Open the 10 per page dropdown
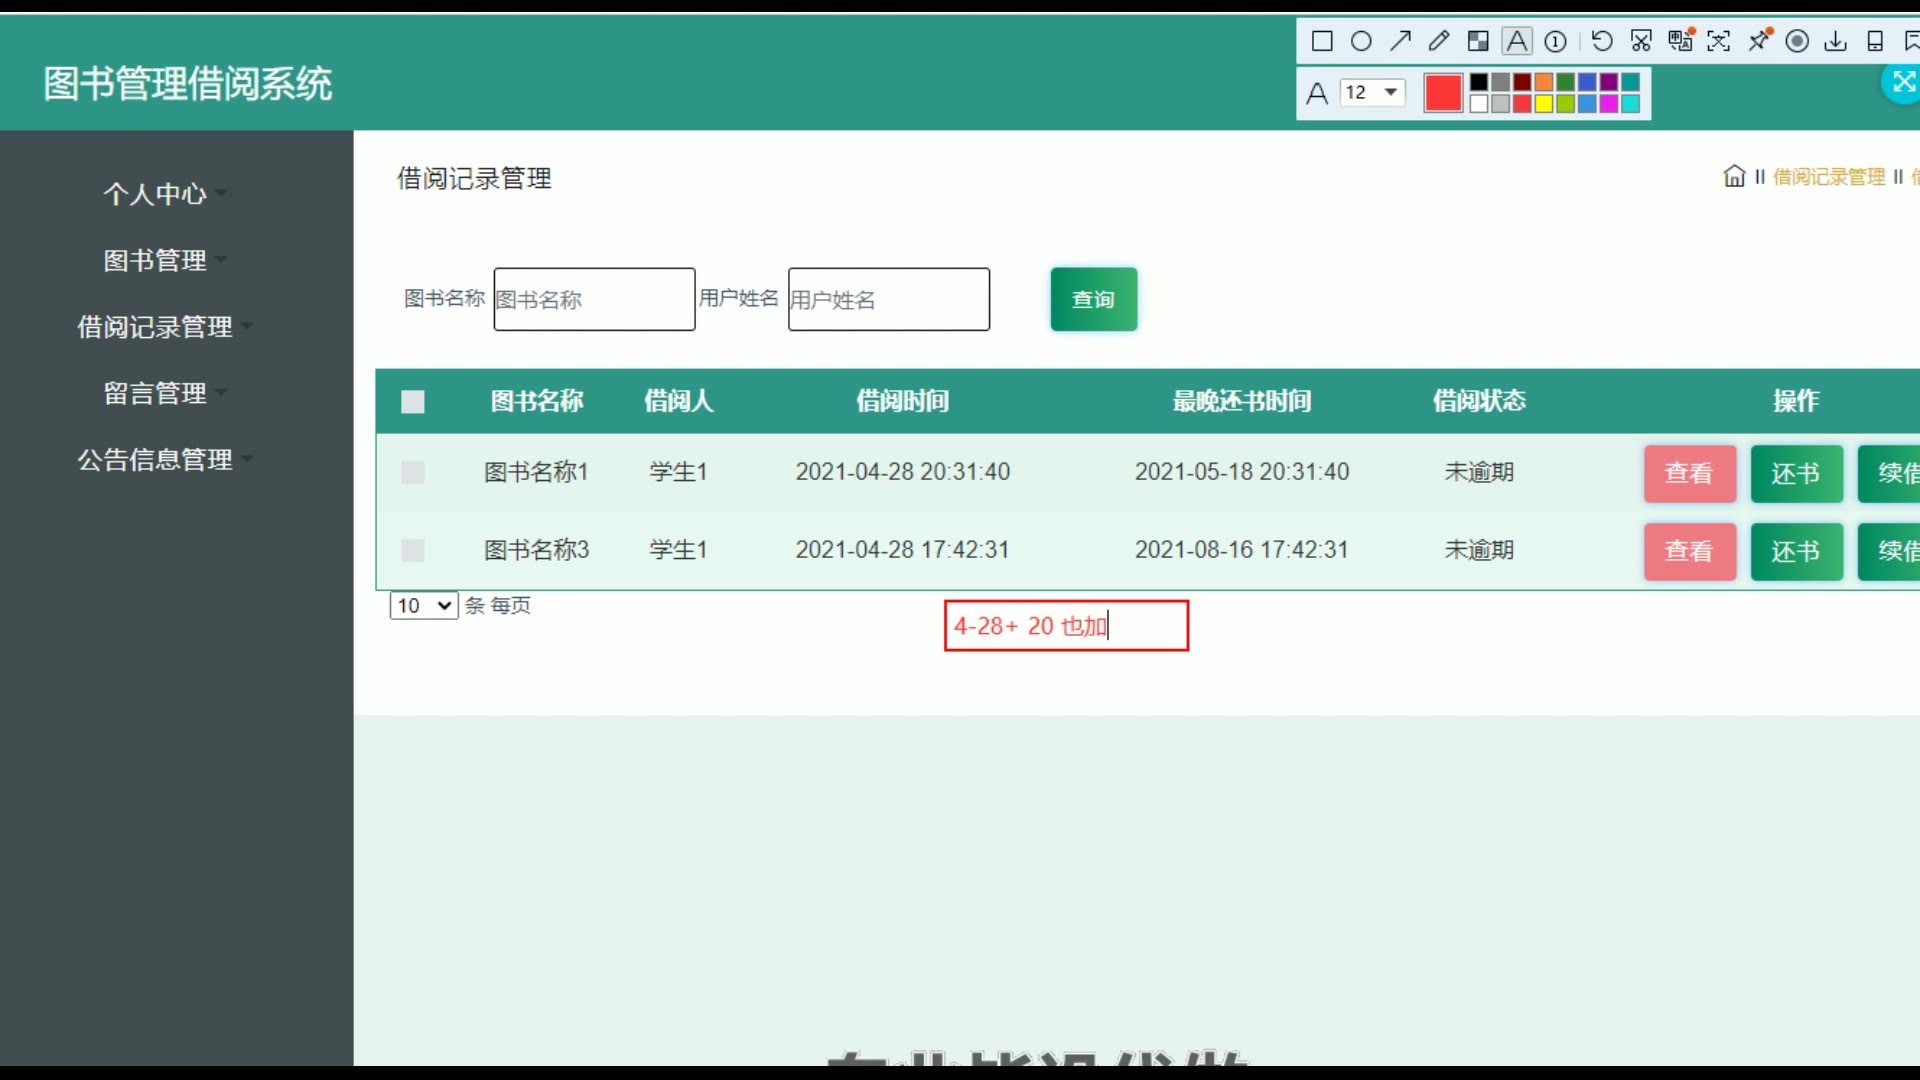The image size is (1920, 1080). (424, 606)
